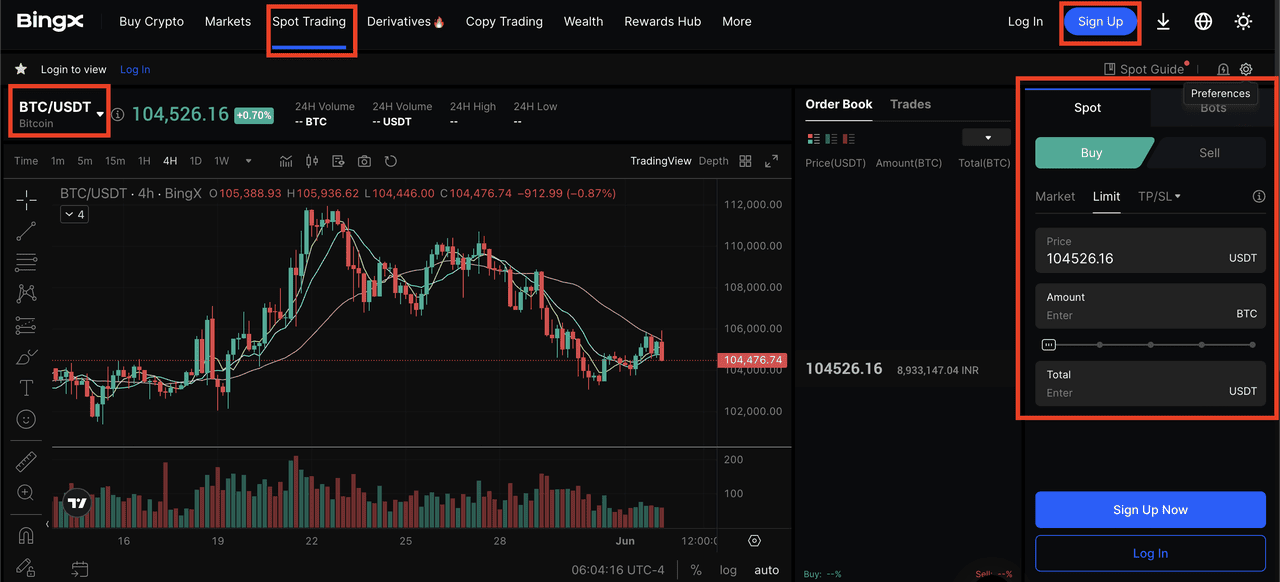The width and height of the screenshot is (1280, 582).
Task: Select the crosshair cursor tool
Action: pos(26,200)
